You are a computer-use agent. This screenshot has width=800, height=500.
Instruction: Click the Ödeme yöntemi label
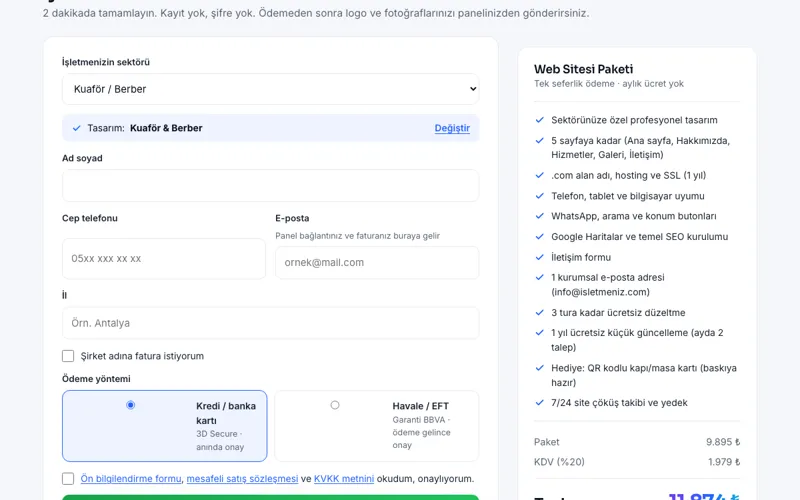pos(96,379)
